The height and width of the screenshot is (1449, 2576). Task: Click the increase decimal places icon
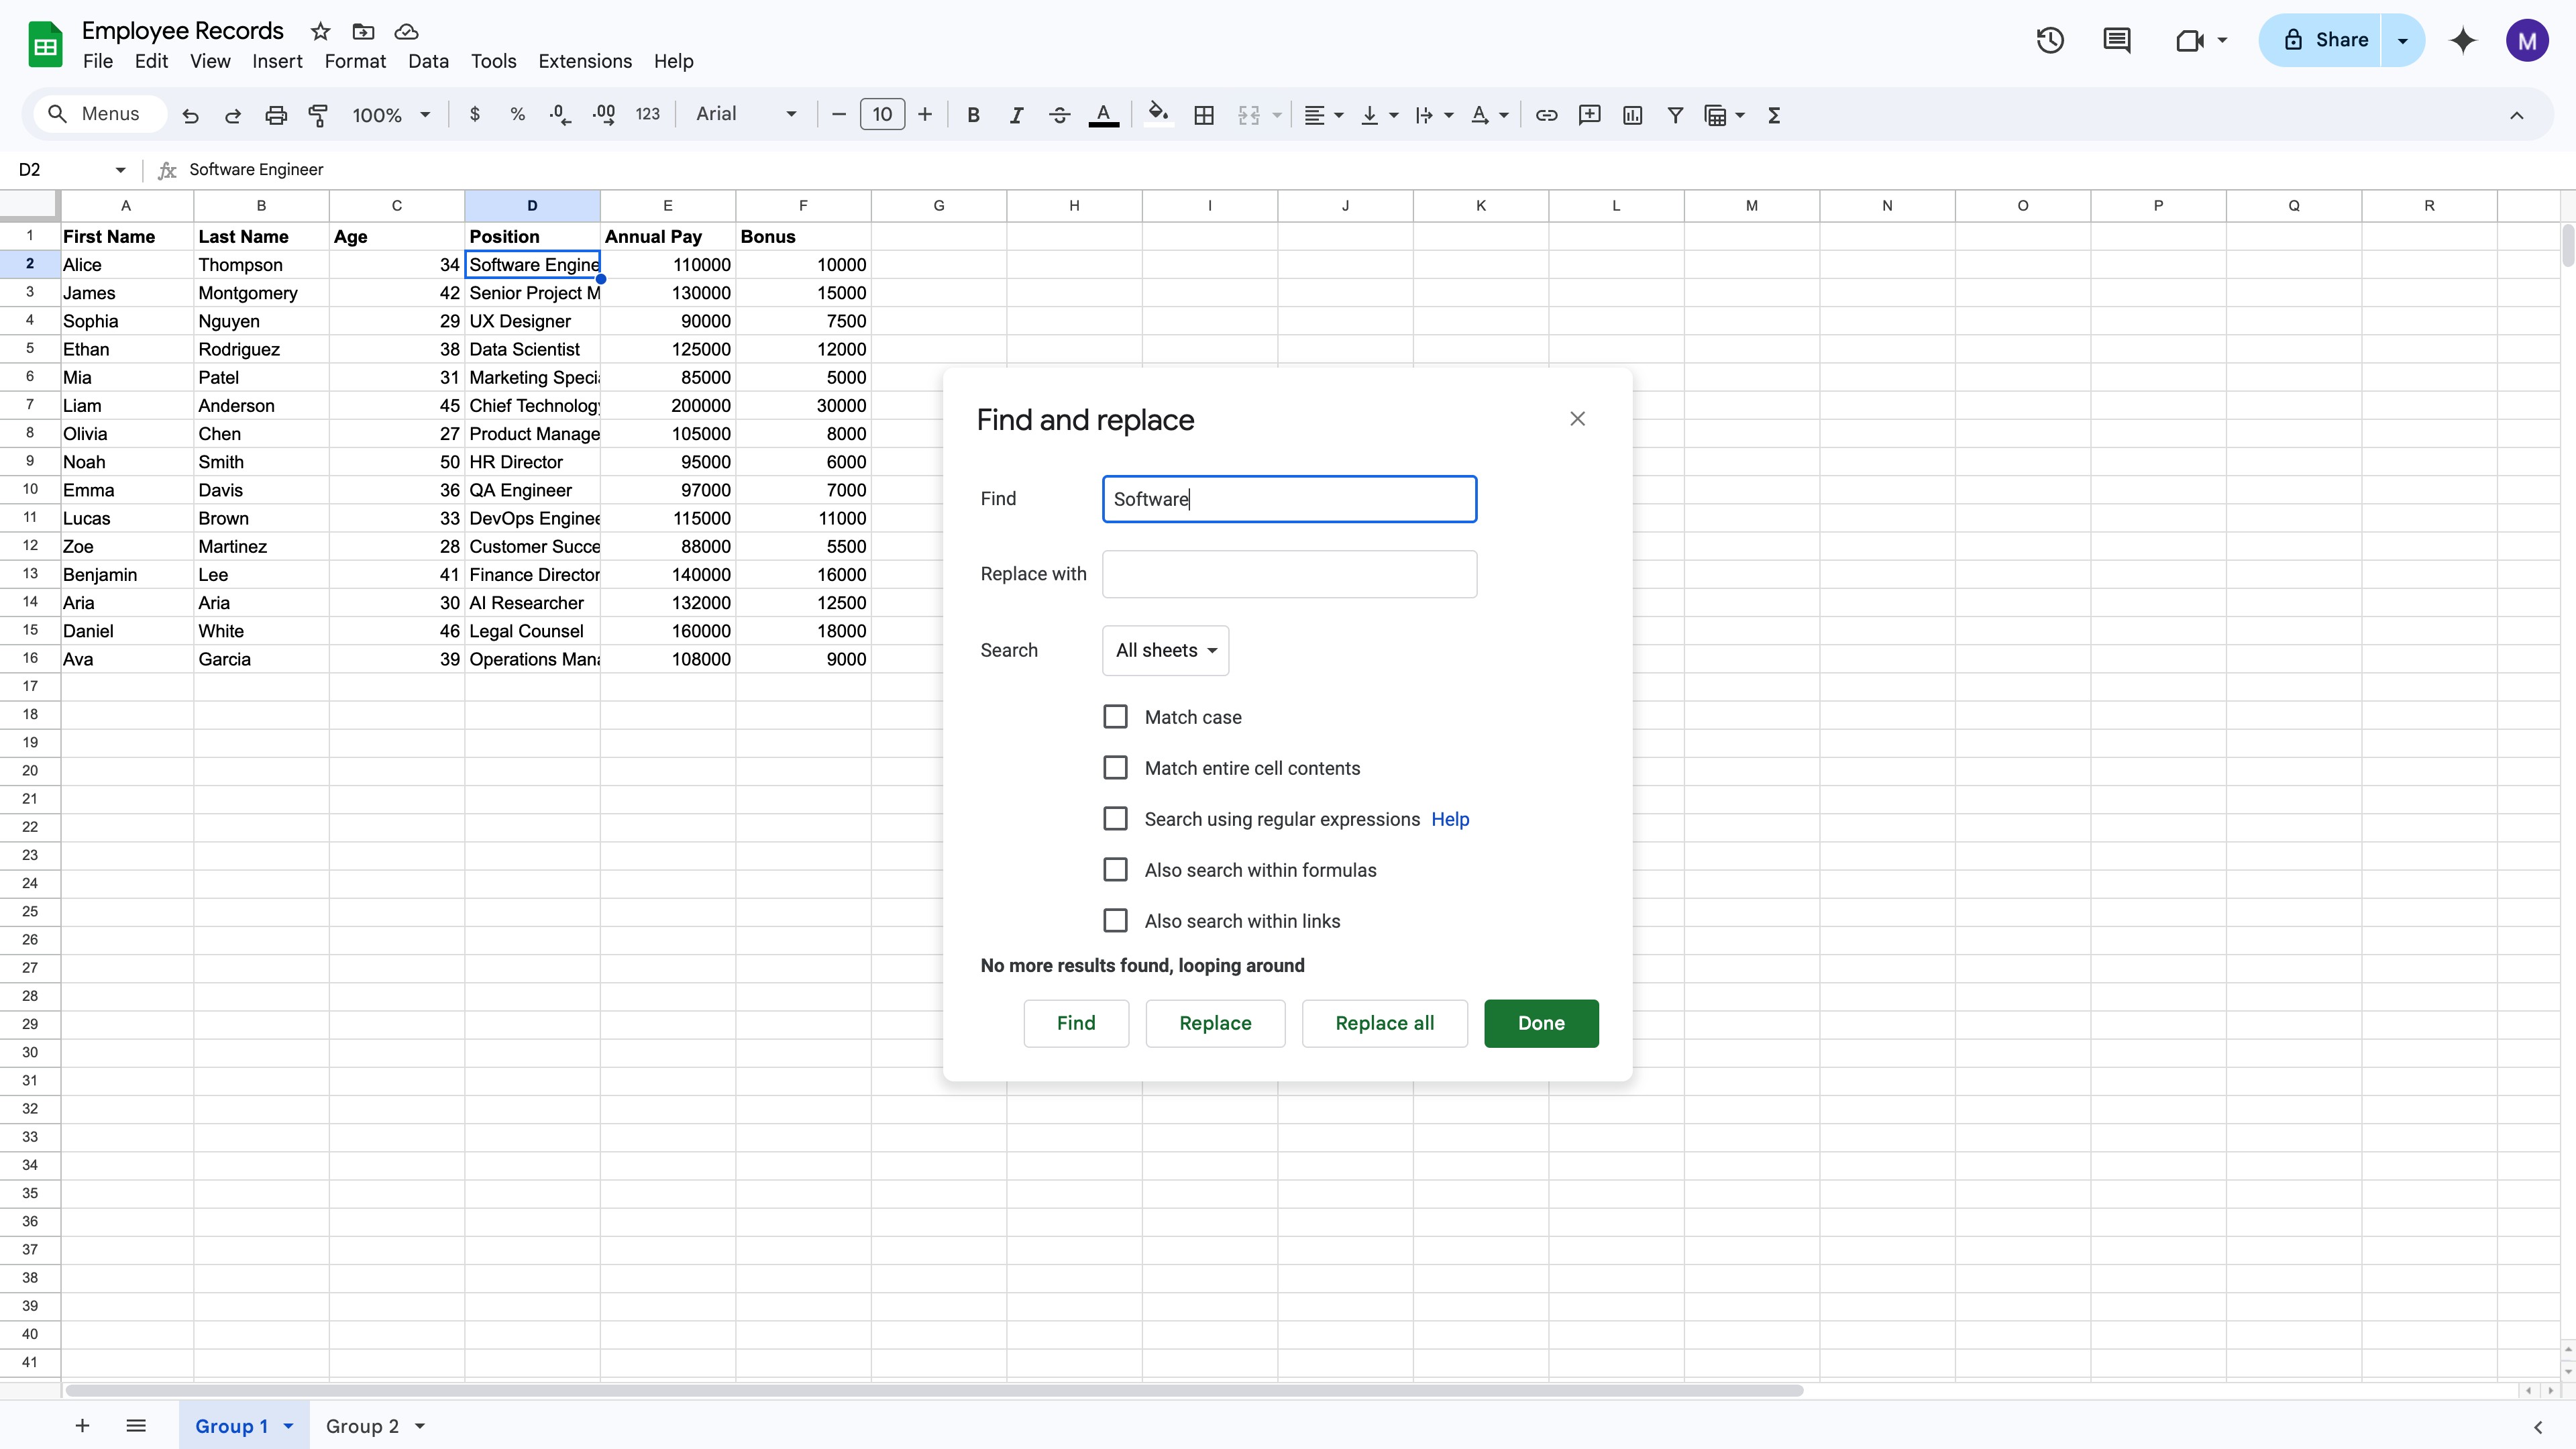pyautogui.click(x=603, y=115)
